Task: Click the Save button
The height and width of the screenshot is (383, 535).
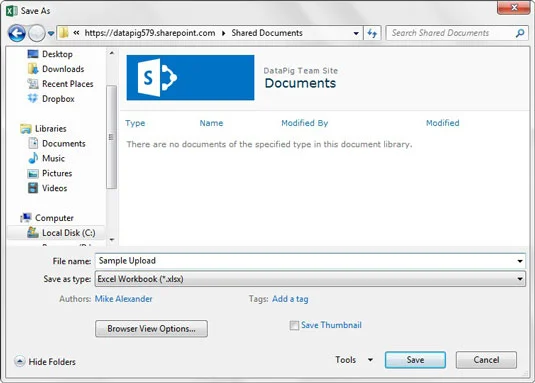Action: tap(415, 360)
